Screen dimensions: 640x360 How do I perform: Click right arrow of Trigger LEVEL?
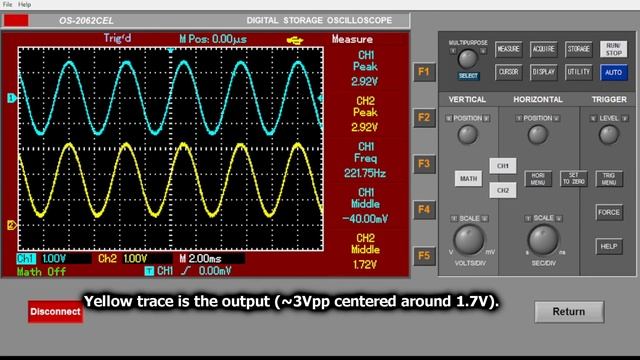point(624,118)
